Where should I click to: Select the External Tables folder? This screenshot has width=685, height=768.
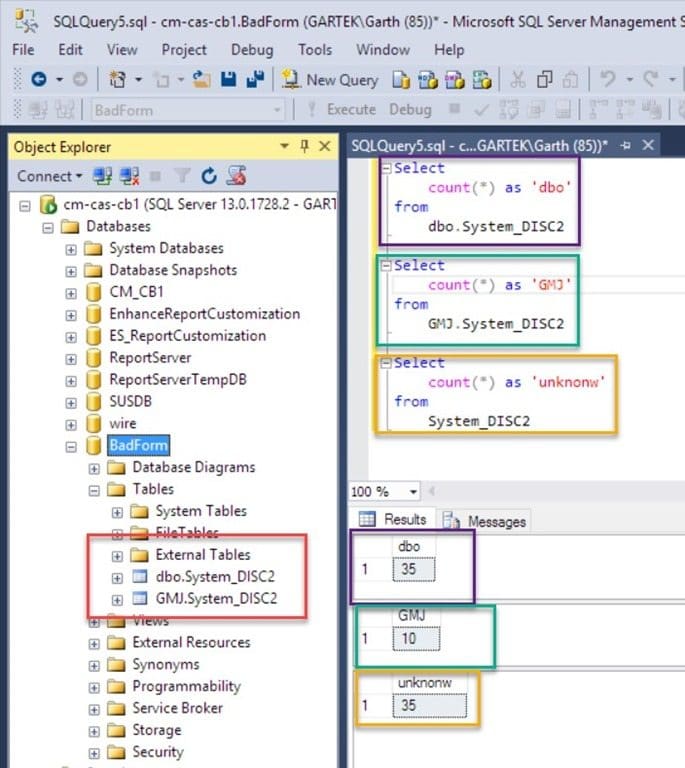203,554
